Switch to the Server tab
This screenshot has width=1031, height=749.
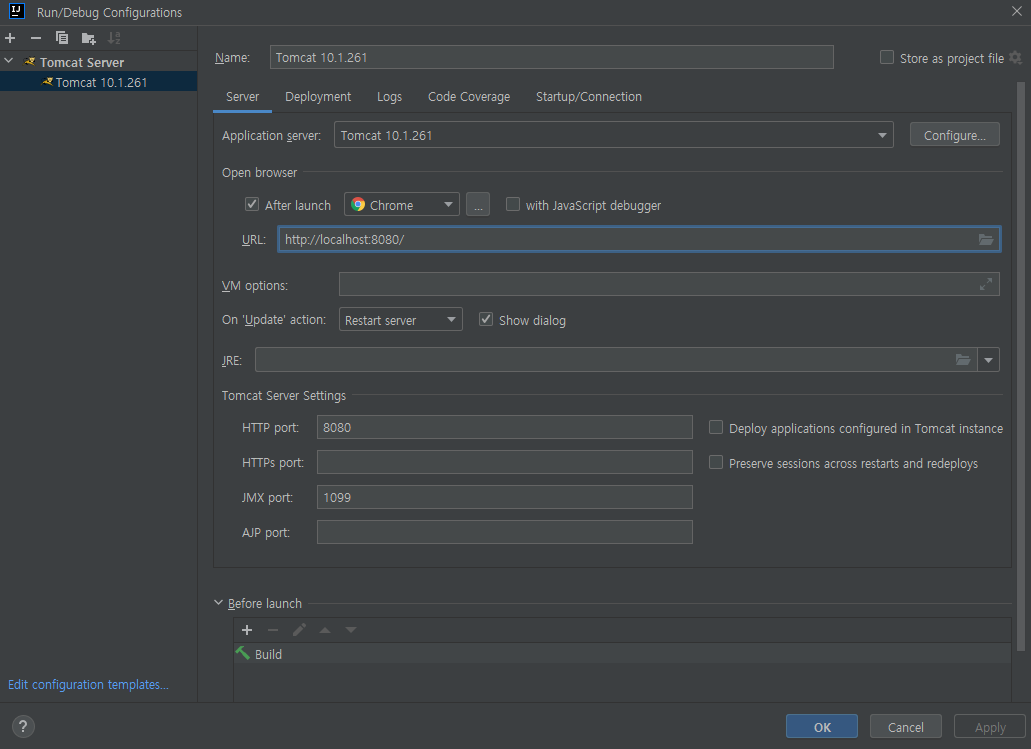tap(242, 97)
